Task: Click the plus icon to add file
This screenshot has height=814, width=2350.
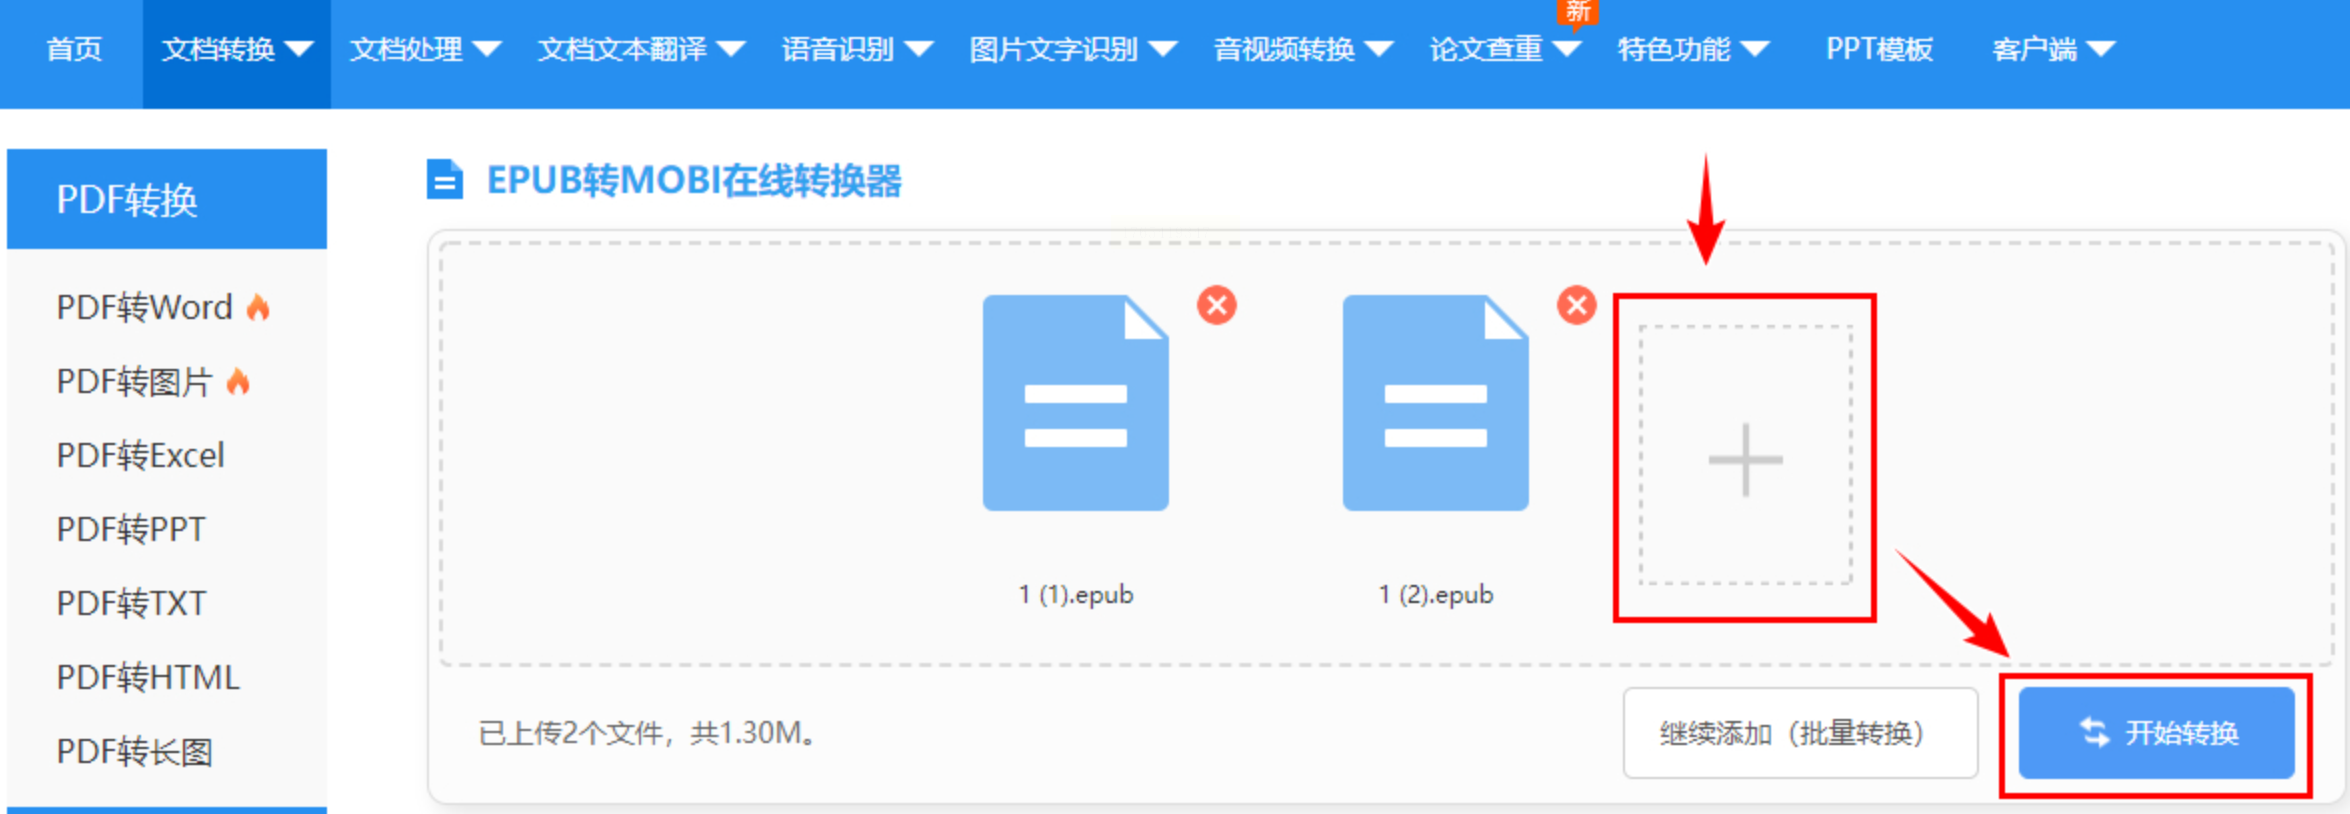Action: point(1745,458)
